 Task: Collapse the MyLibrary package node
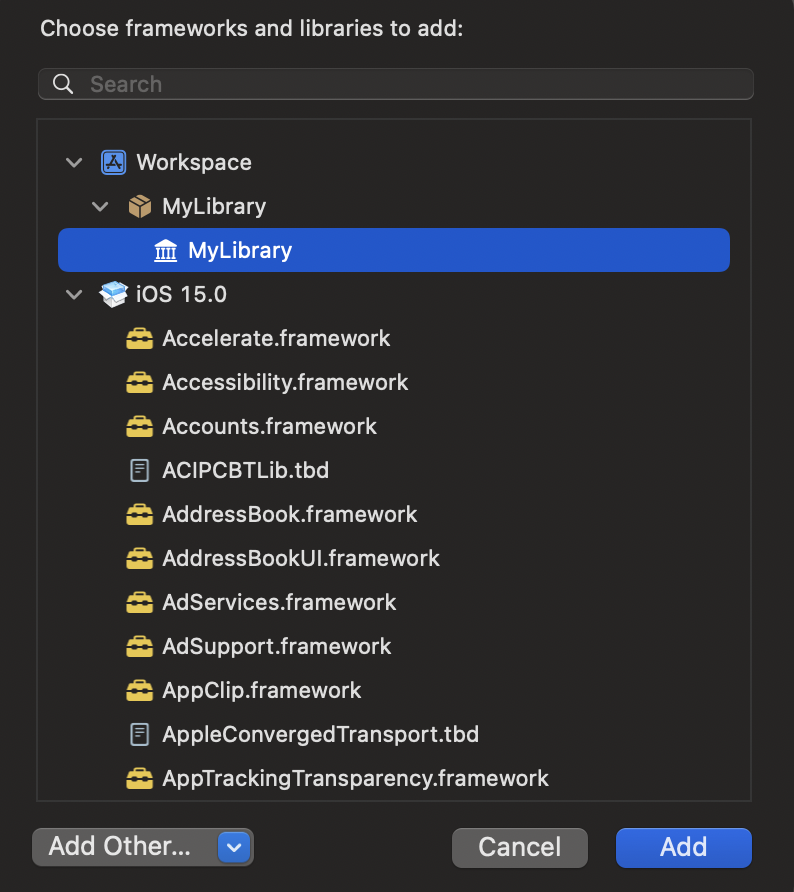pyautogui.click(x=100, y=207)
